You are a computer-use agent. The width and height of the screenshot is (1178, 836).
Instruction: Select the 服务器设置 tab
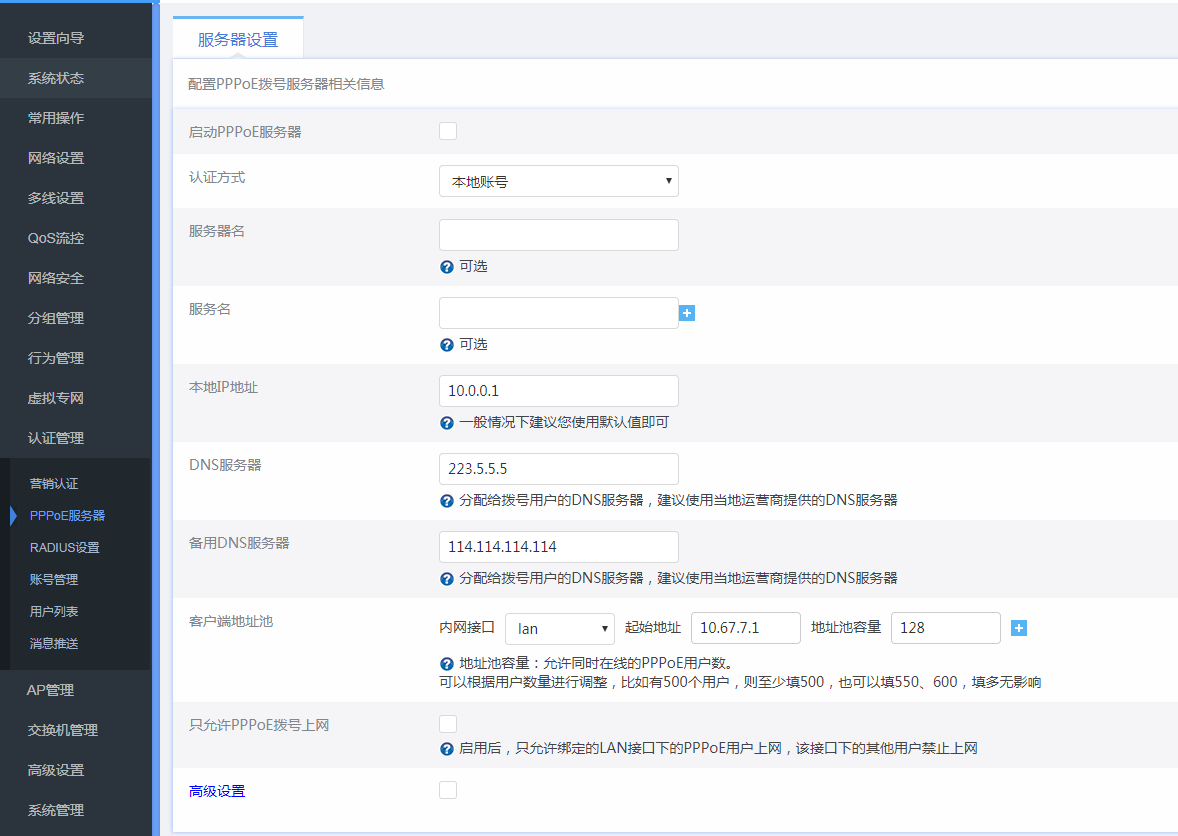238,40
